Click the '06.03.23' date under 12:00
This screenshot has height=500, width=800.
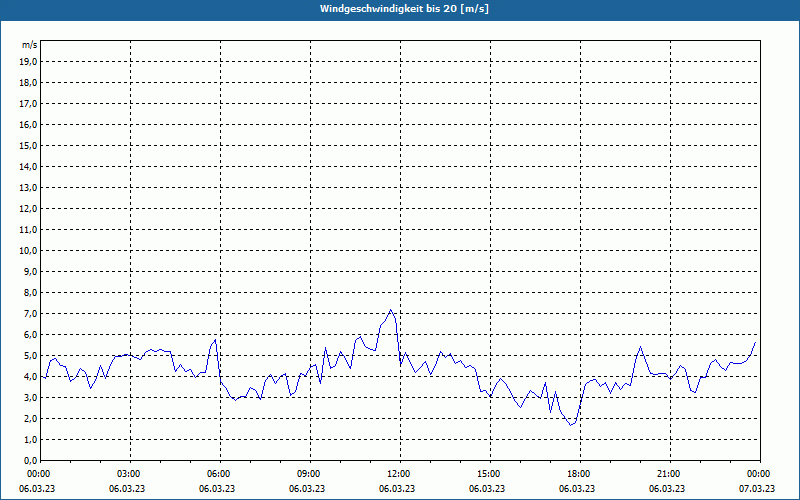396,489
